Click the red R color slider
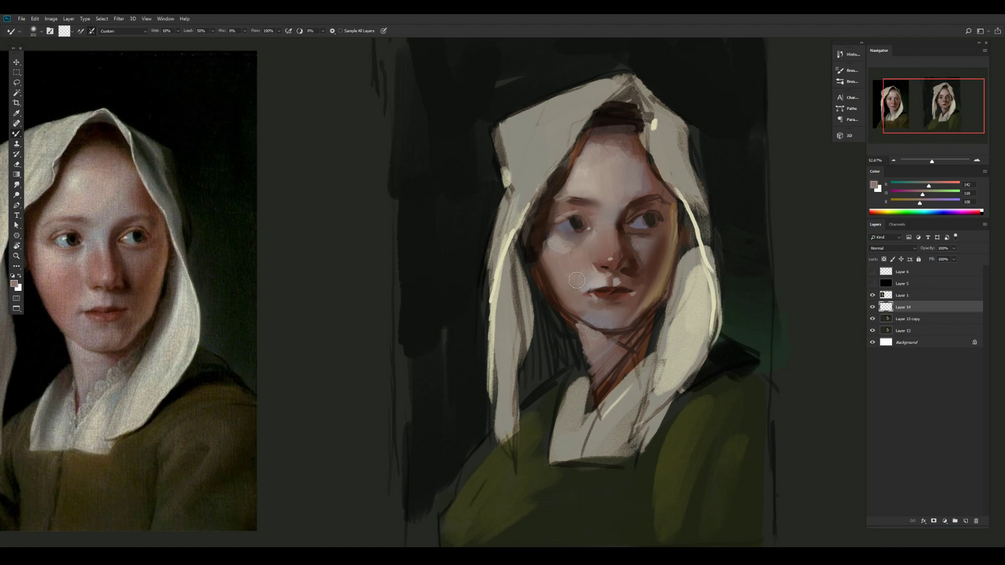1005x565 pixels. (925, 183)
